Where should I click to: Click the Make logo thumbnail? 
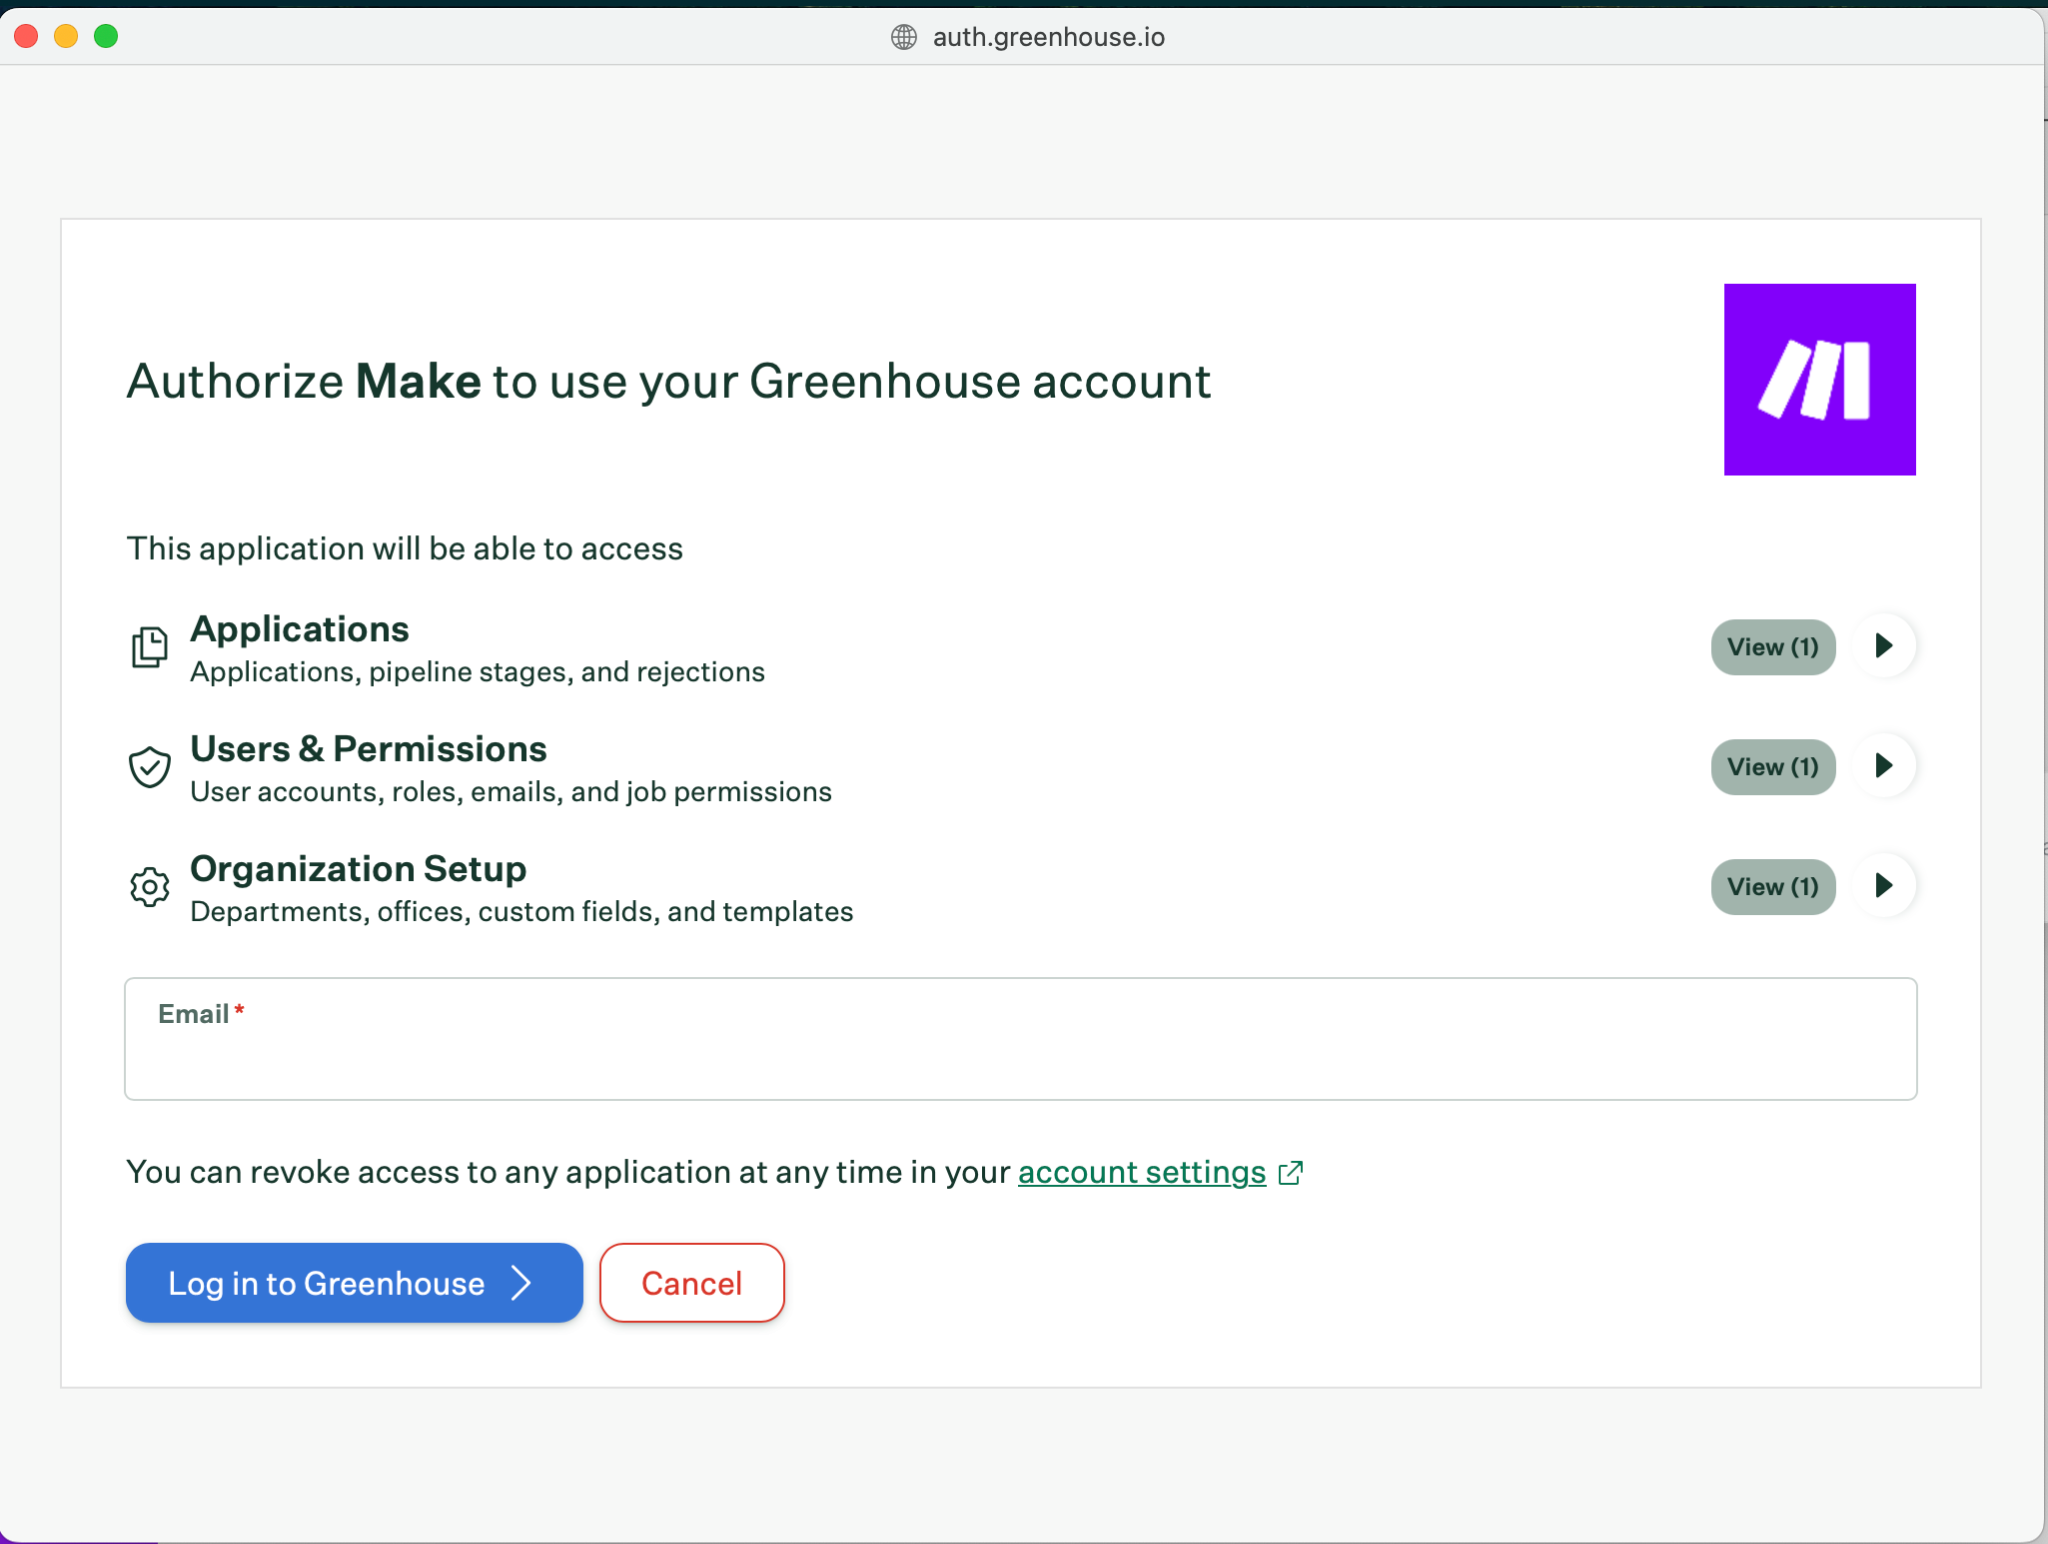1819,379
